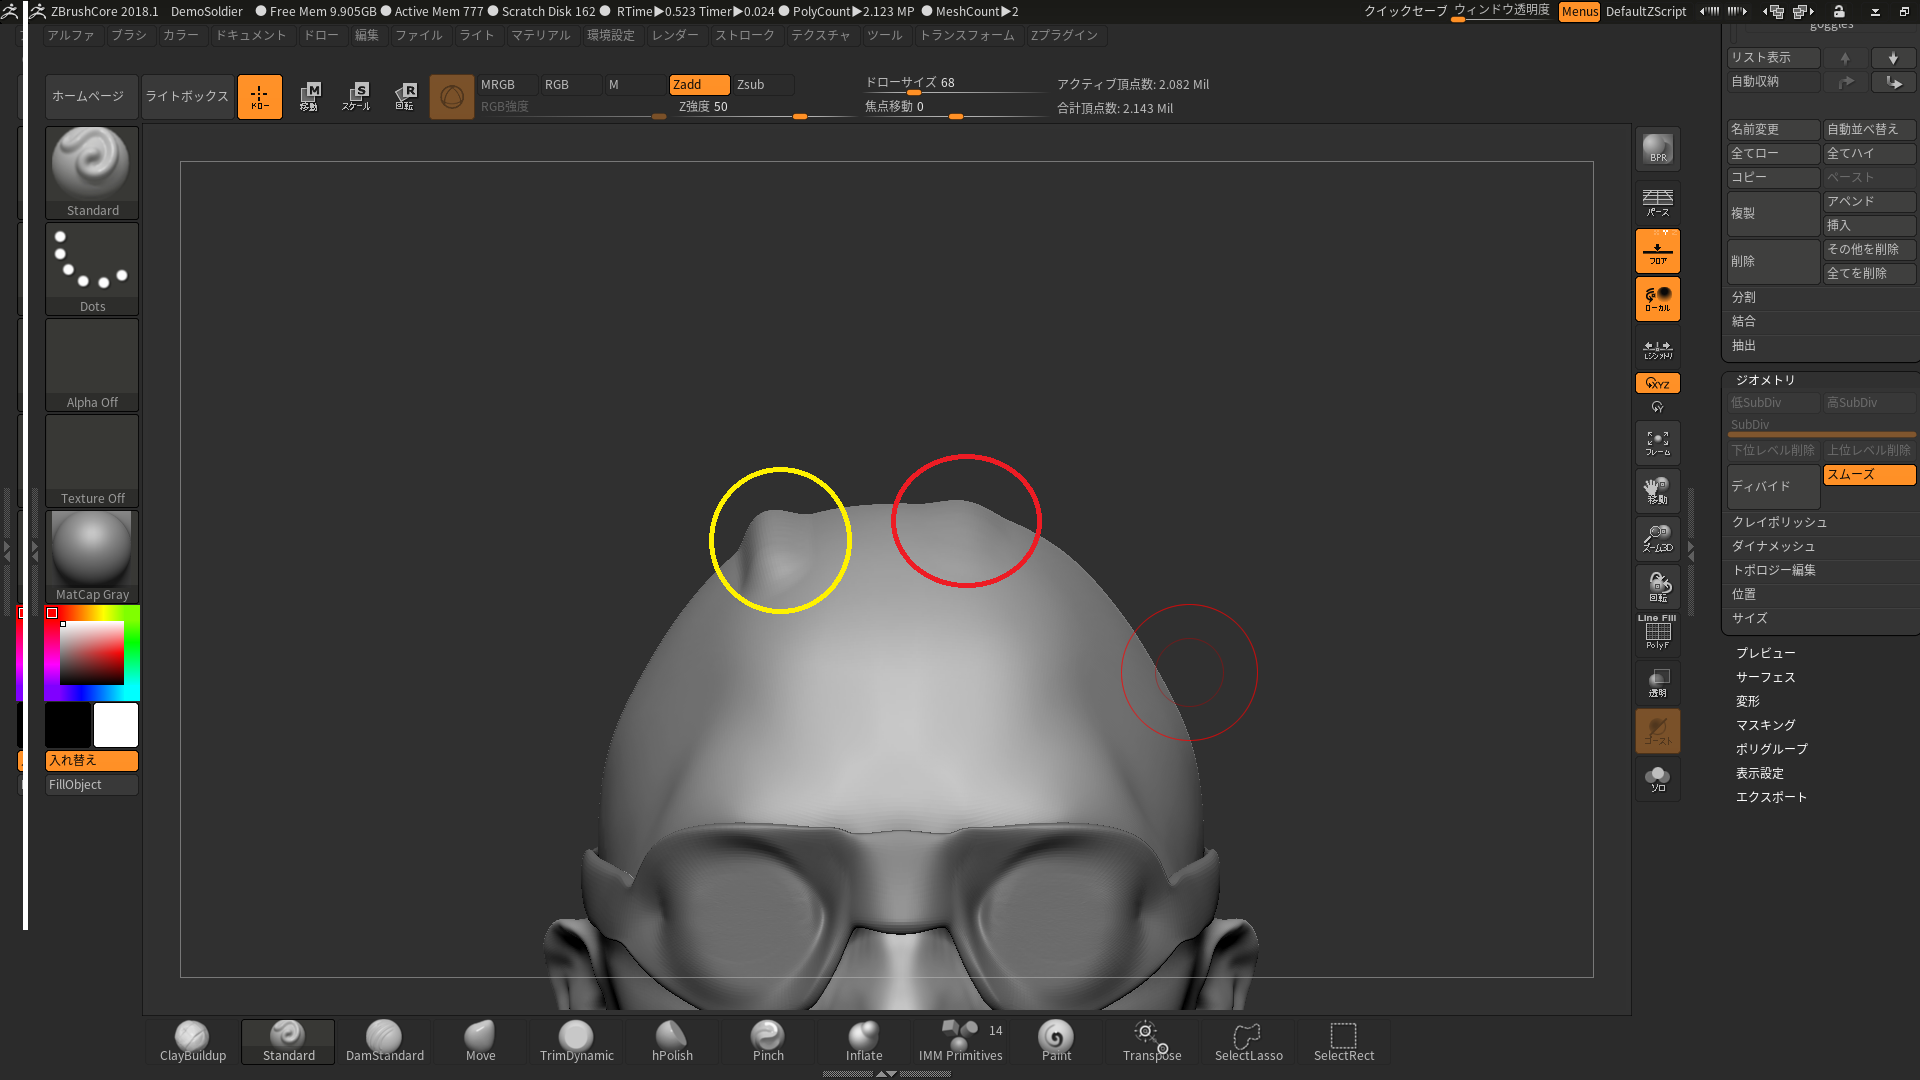This screenshot has height=1080, width=1920.
Task: Toggle RGB color painting mode
Action: [x=556, y=84]
